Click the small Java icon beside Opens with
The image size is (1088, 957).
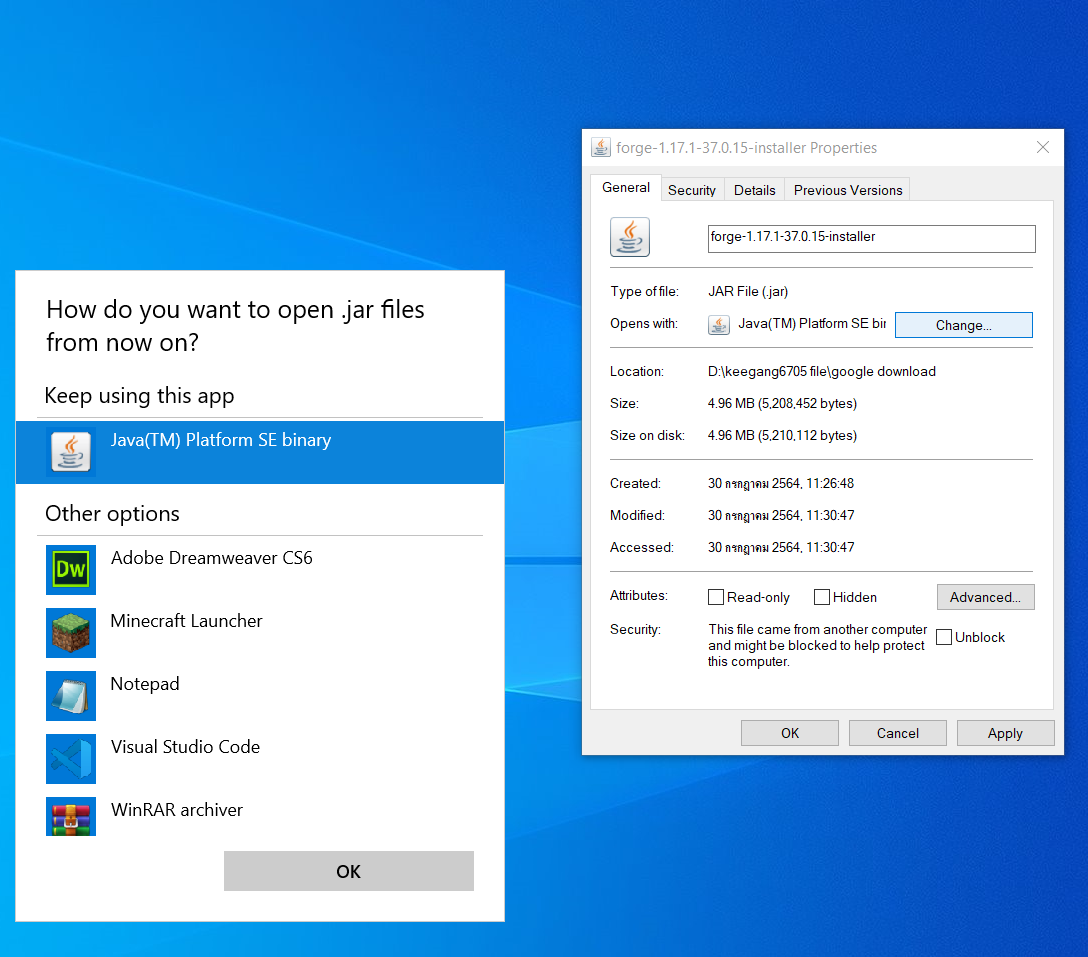[719, 324]
